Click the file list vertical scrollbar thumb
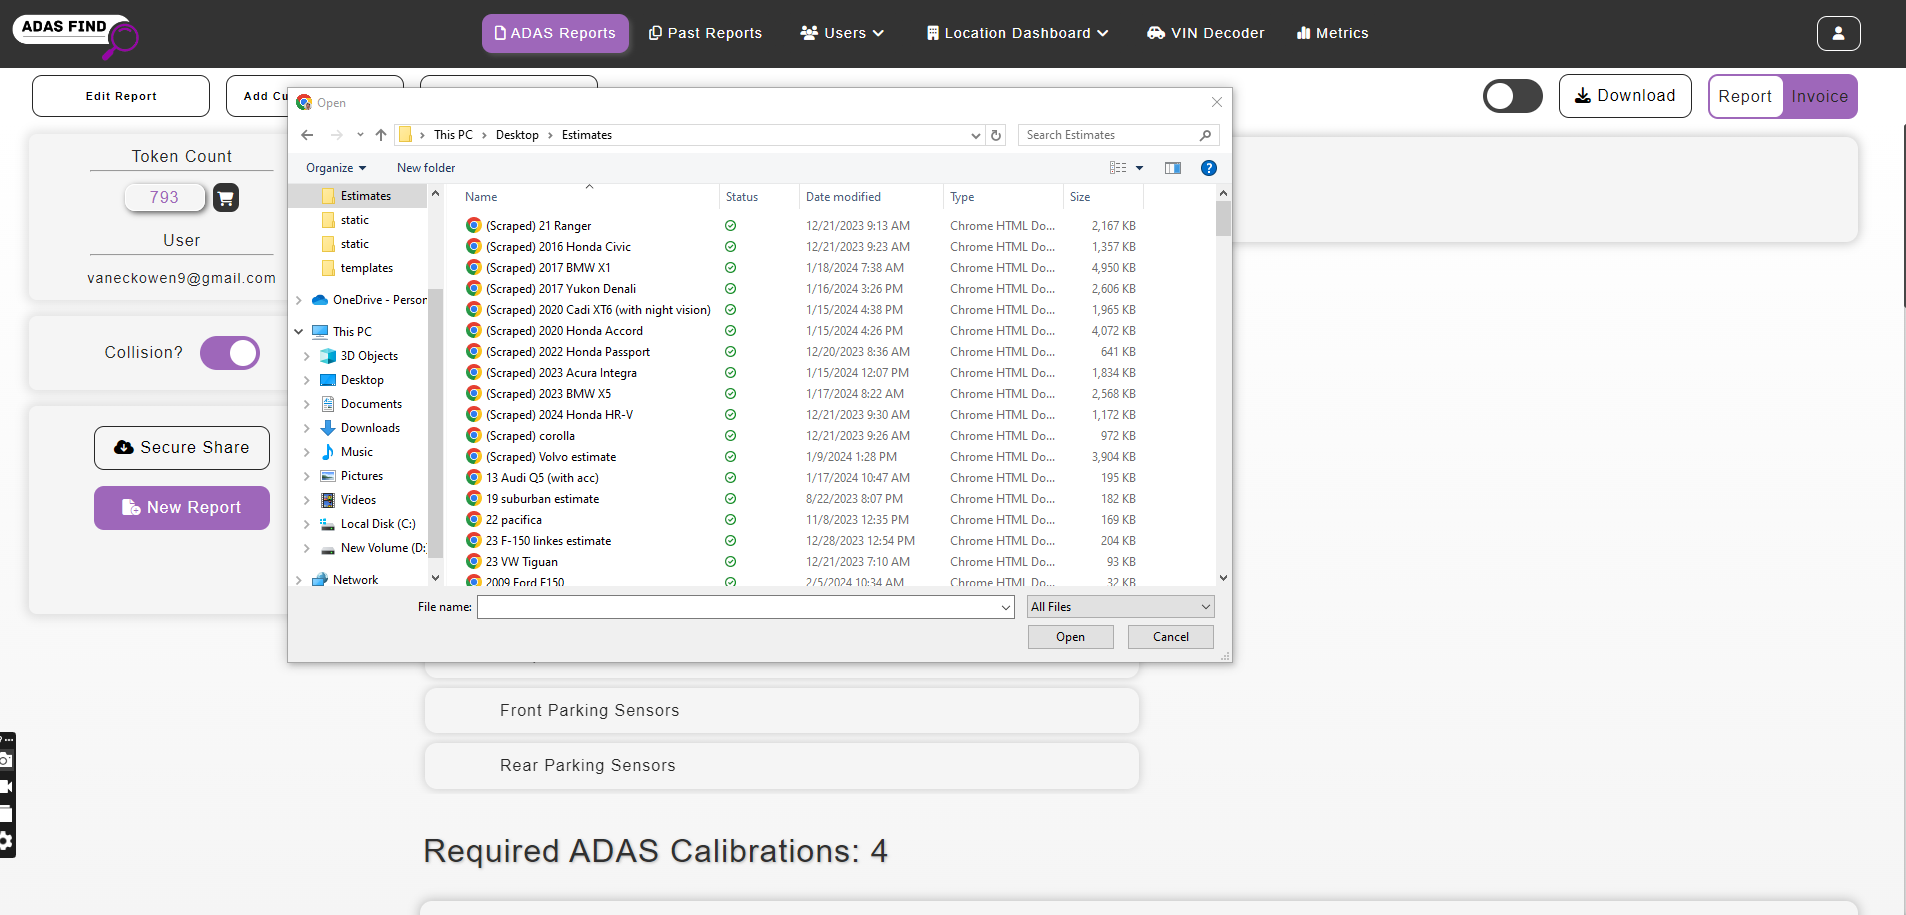 click(1223, 218)
